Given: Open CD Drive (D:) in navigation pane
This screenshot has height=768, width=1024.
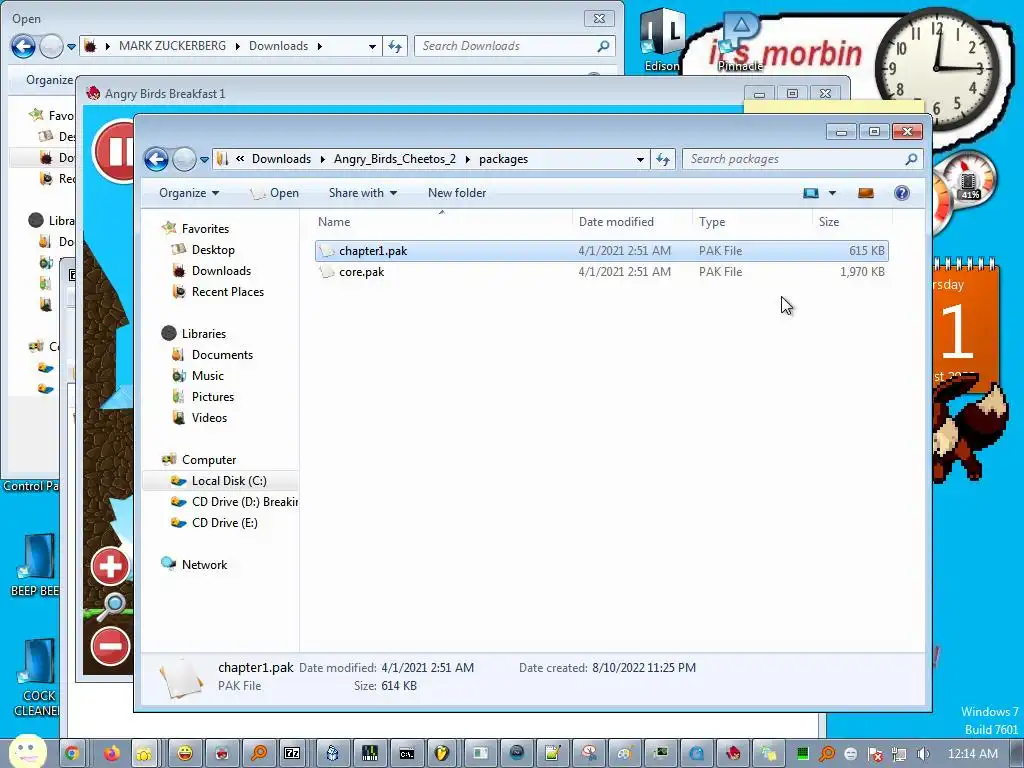Looking at the screenshot, I should [234, 502].
